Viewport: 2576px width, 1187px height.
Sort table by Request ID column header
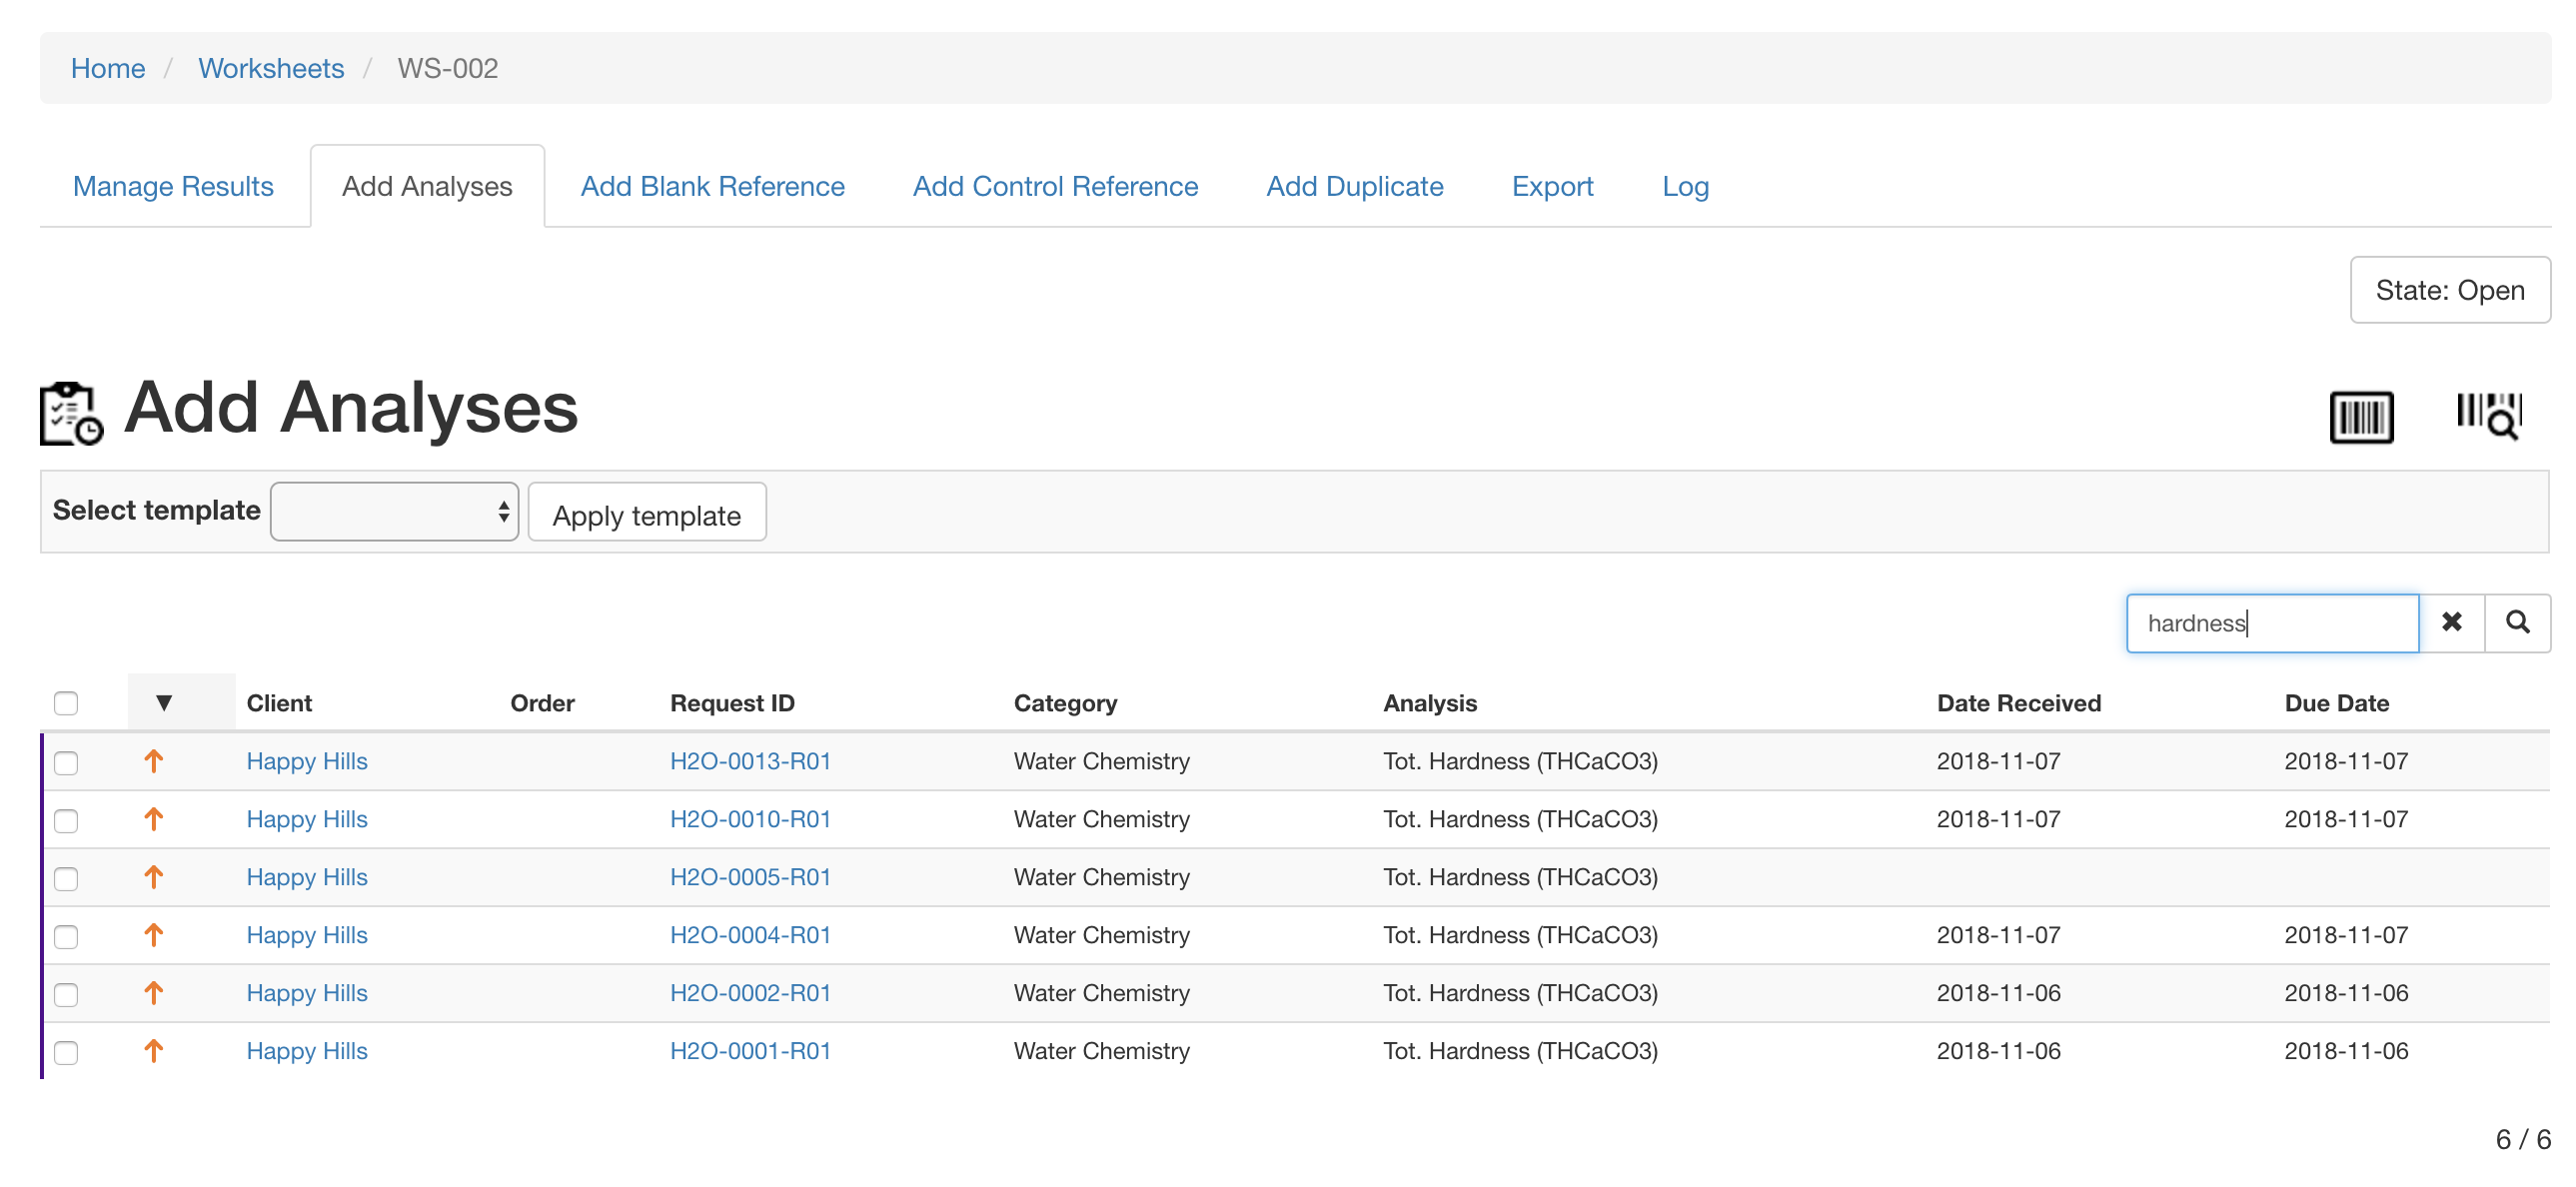tap(732, 703)
